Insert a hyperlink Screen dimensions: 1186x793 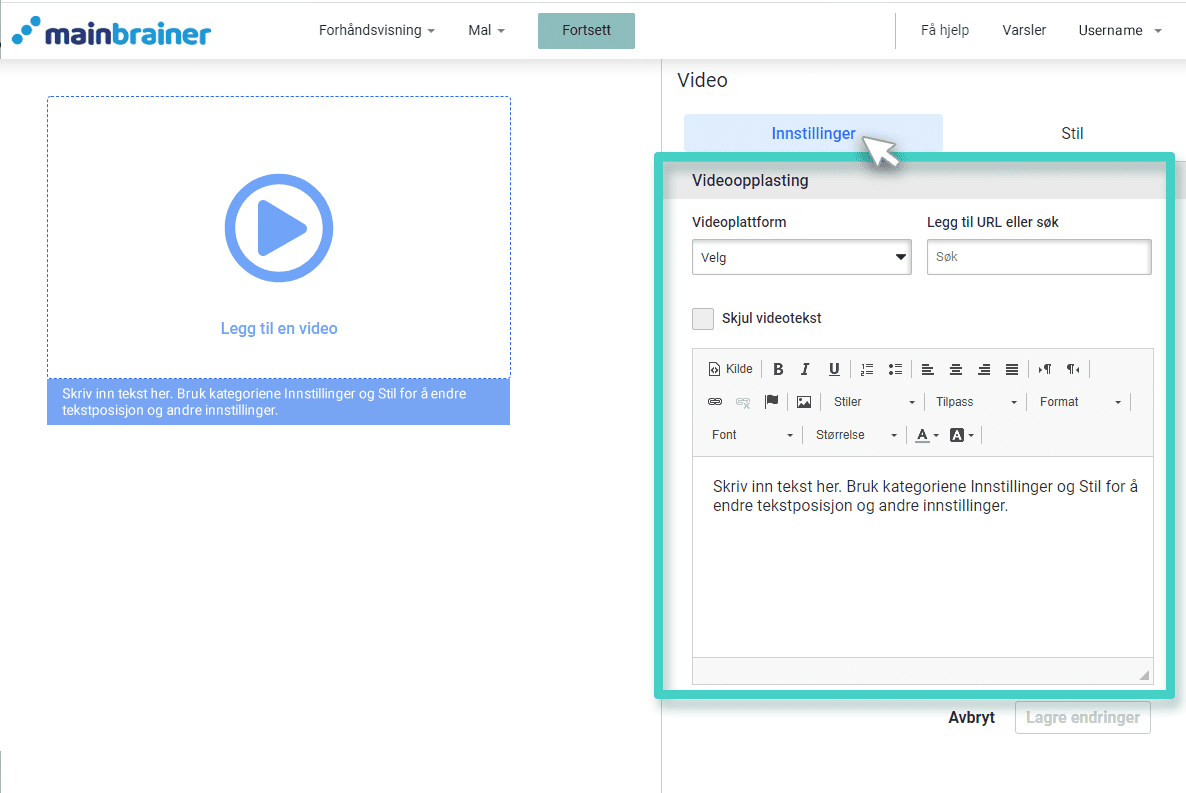714,401
